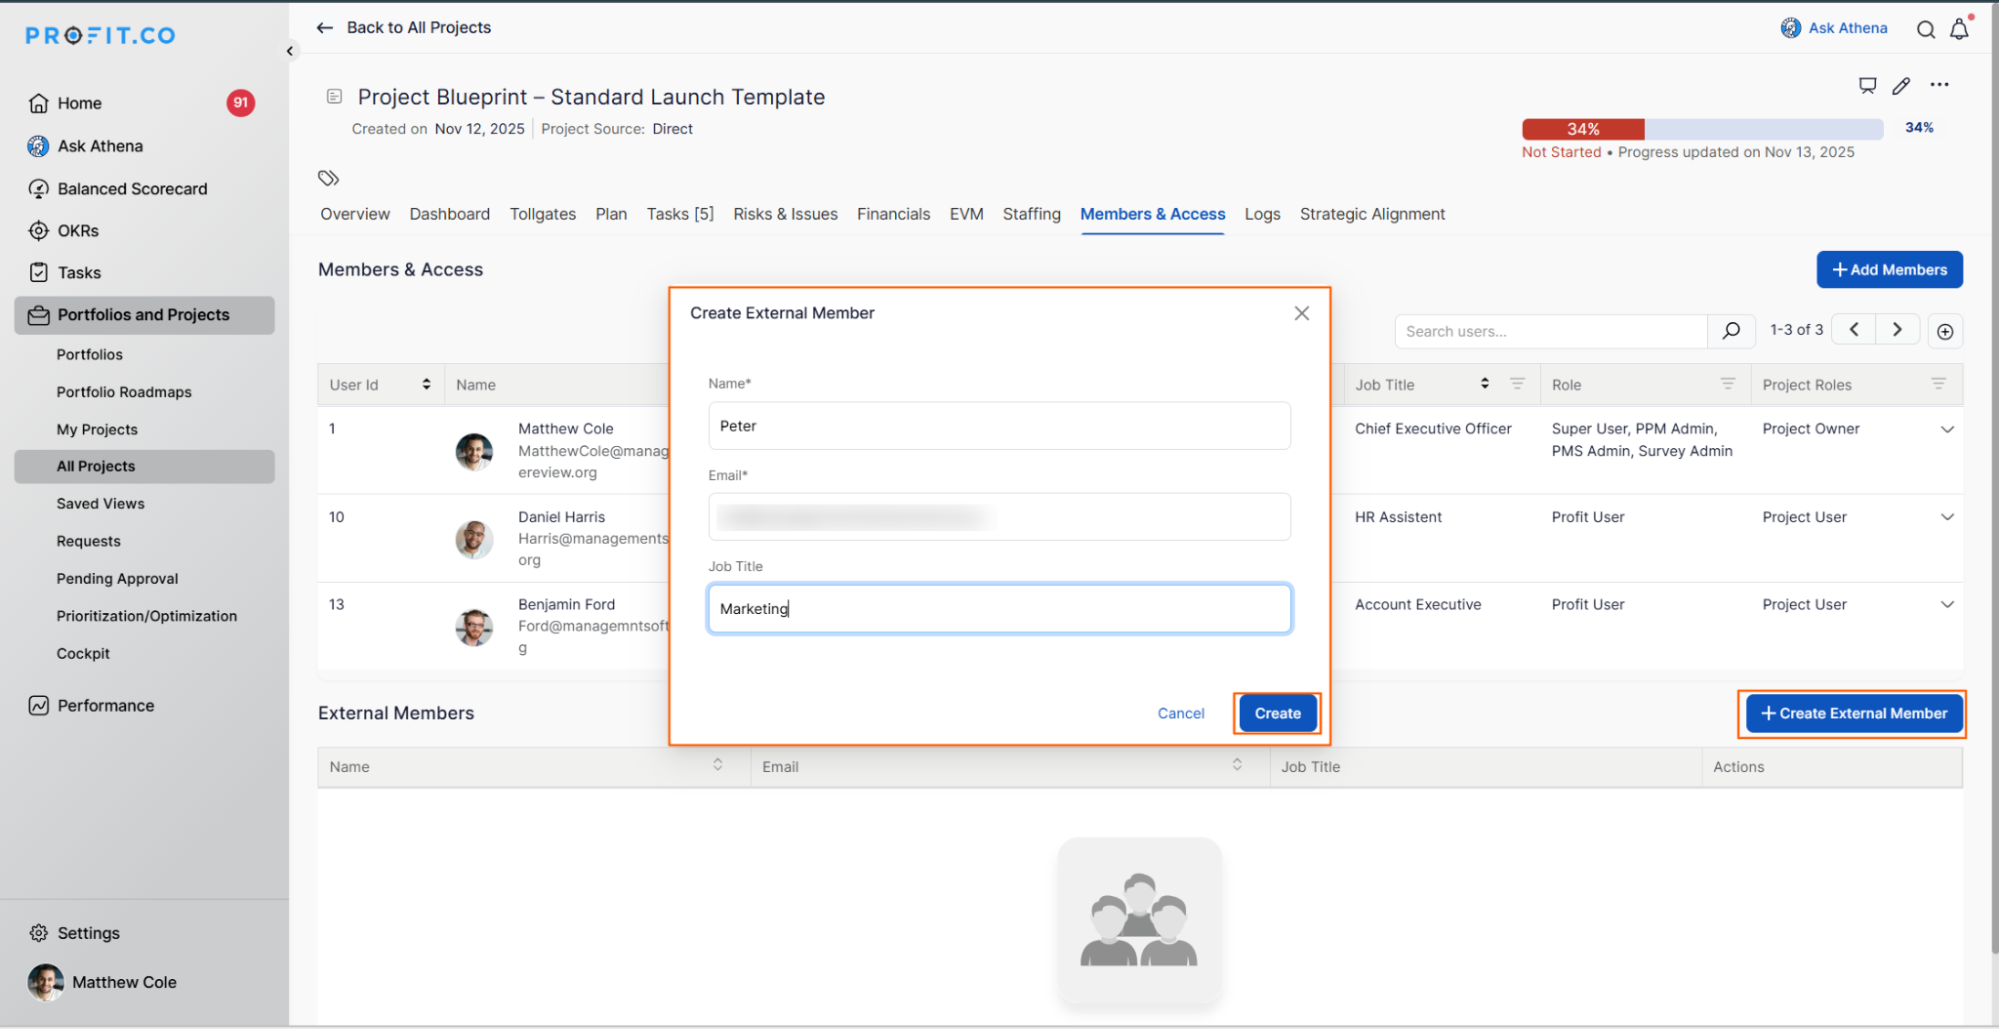Image resolution: width=1999 pixels, height=1029 pixels.
Task: Click the notification bell icon
Action: [1959, 29]
